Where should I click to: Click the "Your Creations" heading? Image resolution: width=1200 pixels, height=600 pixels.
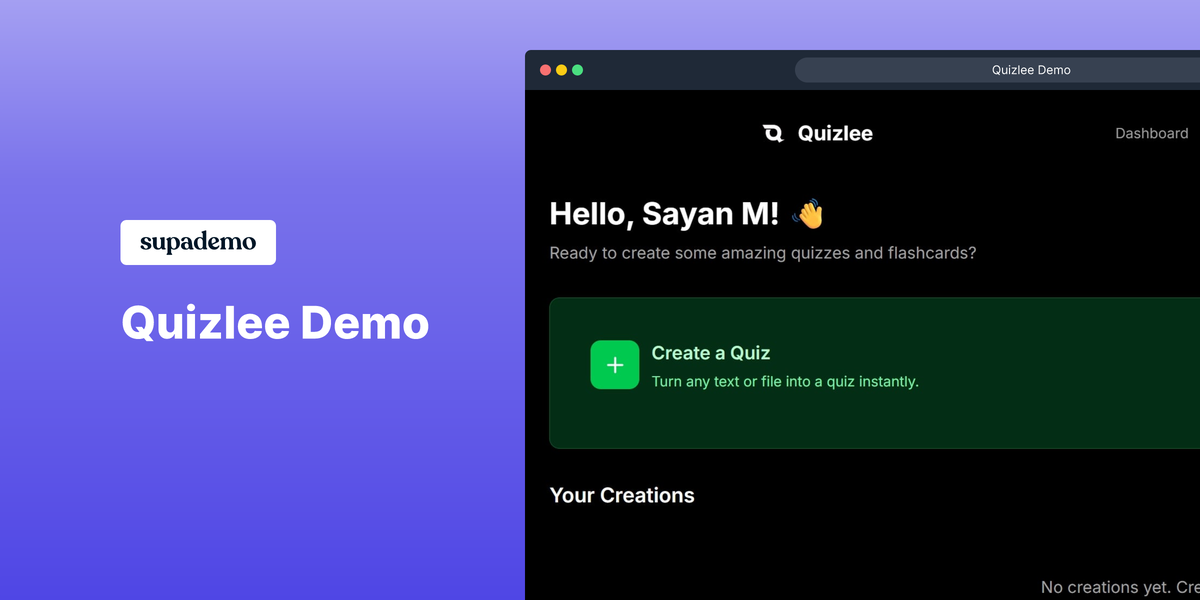[x=622, y=495]
